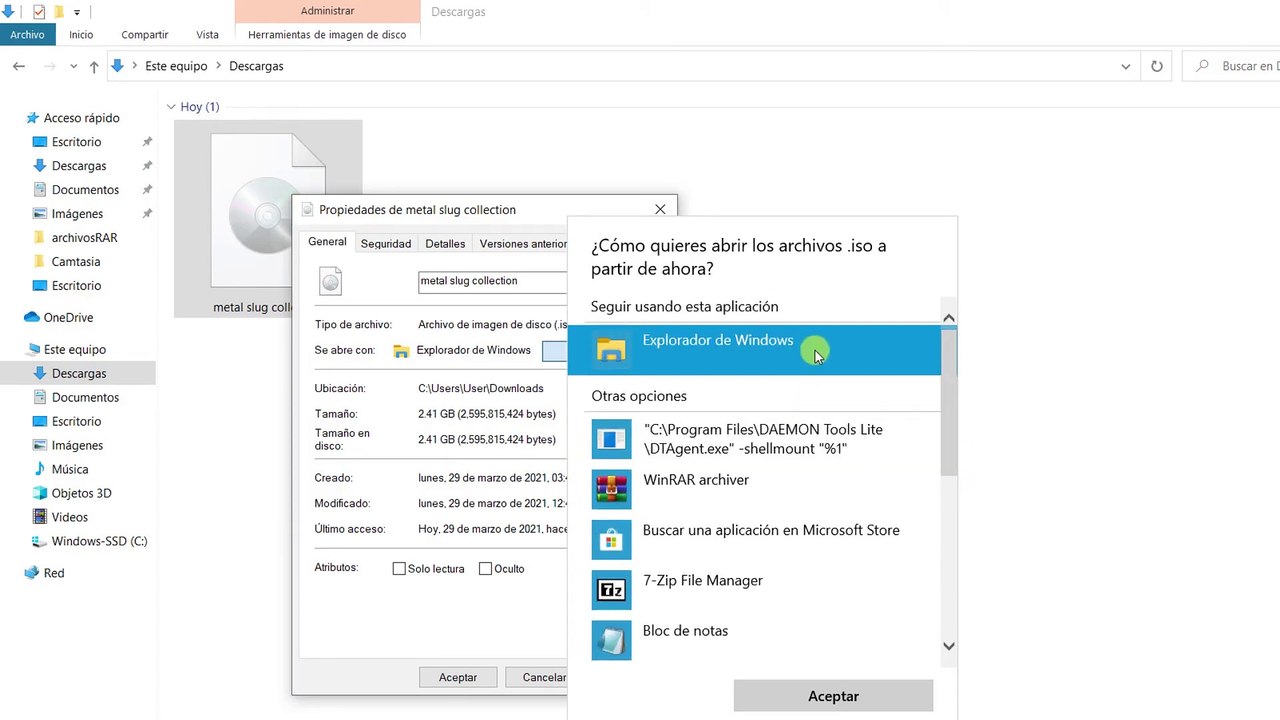Pick the DAEMON Tools Lite app icon
The height and width of the screenshot is (720, 1280).
click(611, 439)
